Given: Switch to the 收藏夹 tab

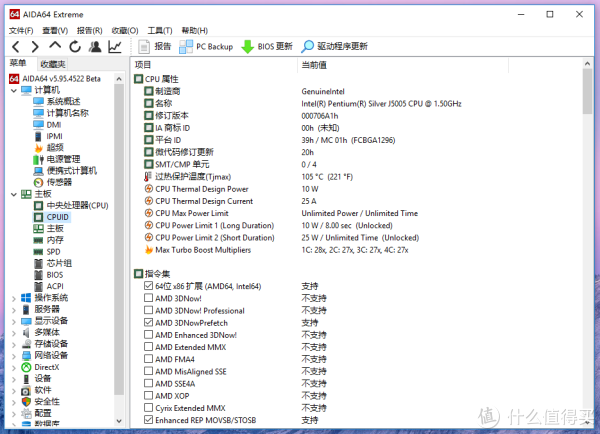Looking at the screenshot, I should point(53,64).
